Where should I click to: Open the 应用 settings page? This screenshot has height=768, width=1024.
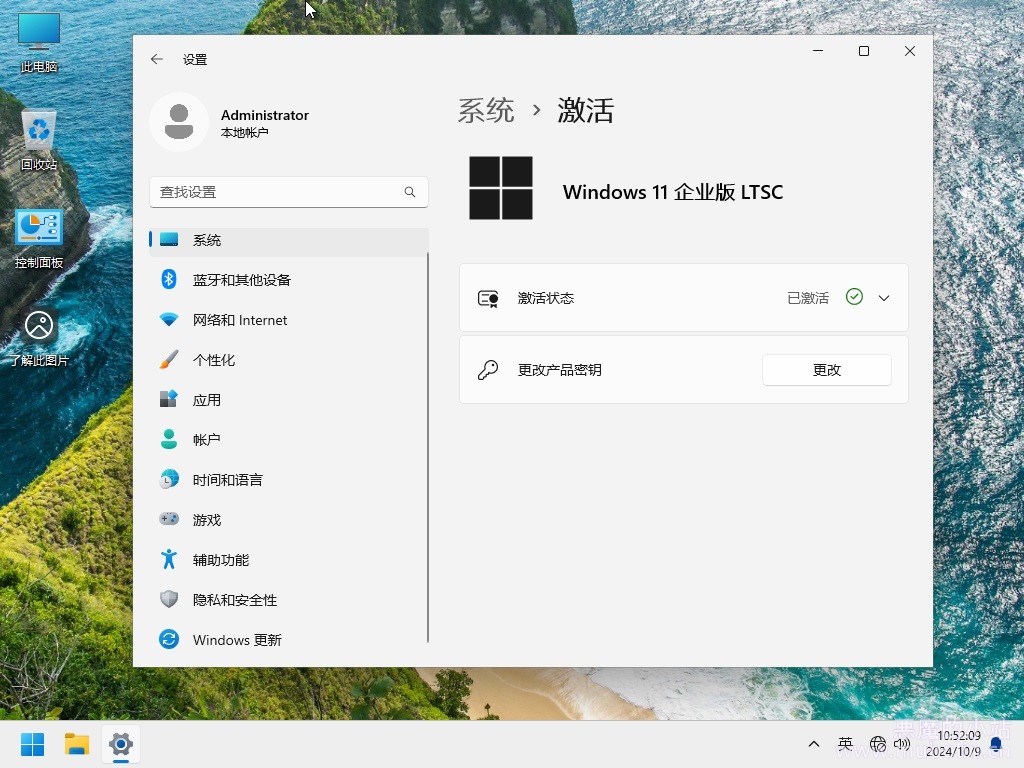pyautogui.click(x=289, y=400)
